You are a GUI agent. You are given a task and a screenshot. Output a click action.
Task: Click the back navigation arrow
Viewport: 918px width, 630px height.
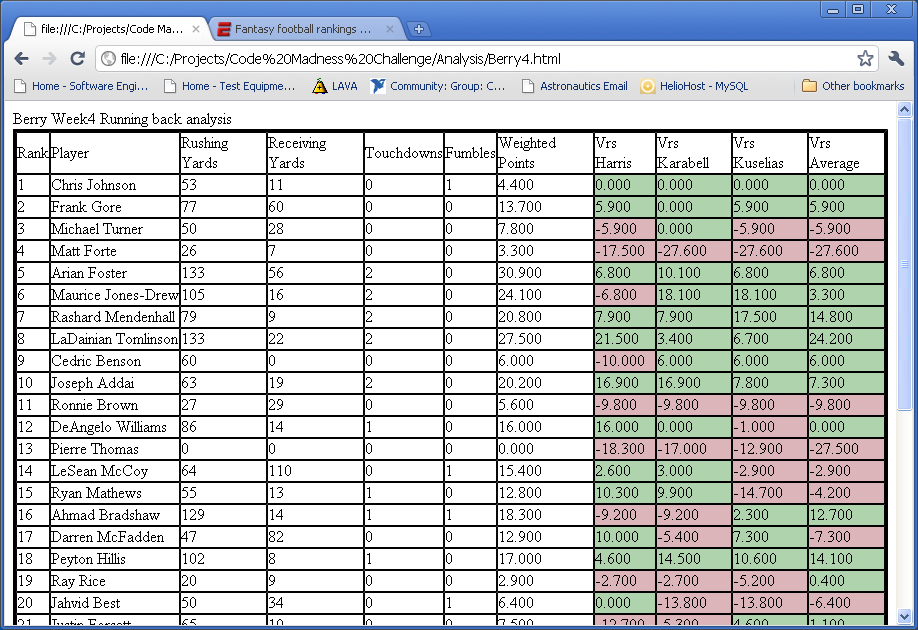(22, 58)
